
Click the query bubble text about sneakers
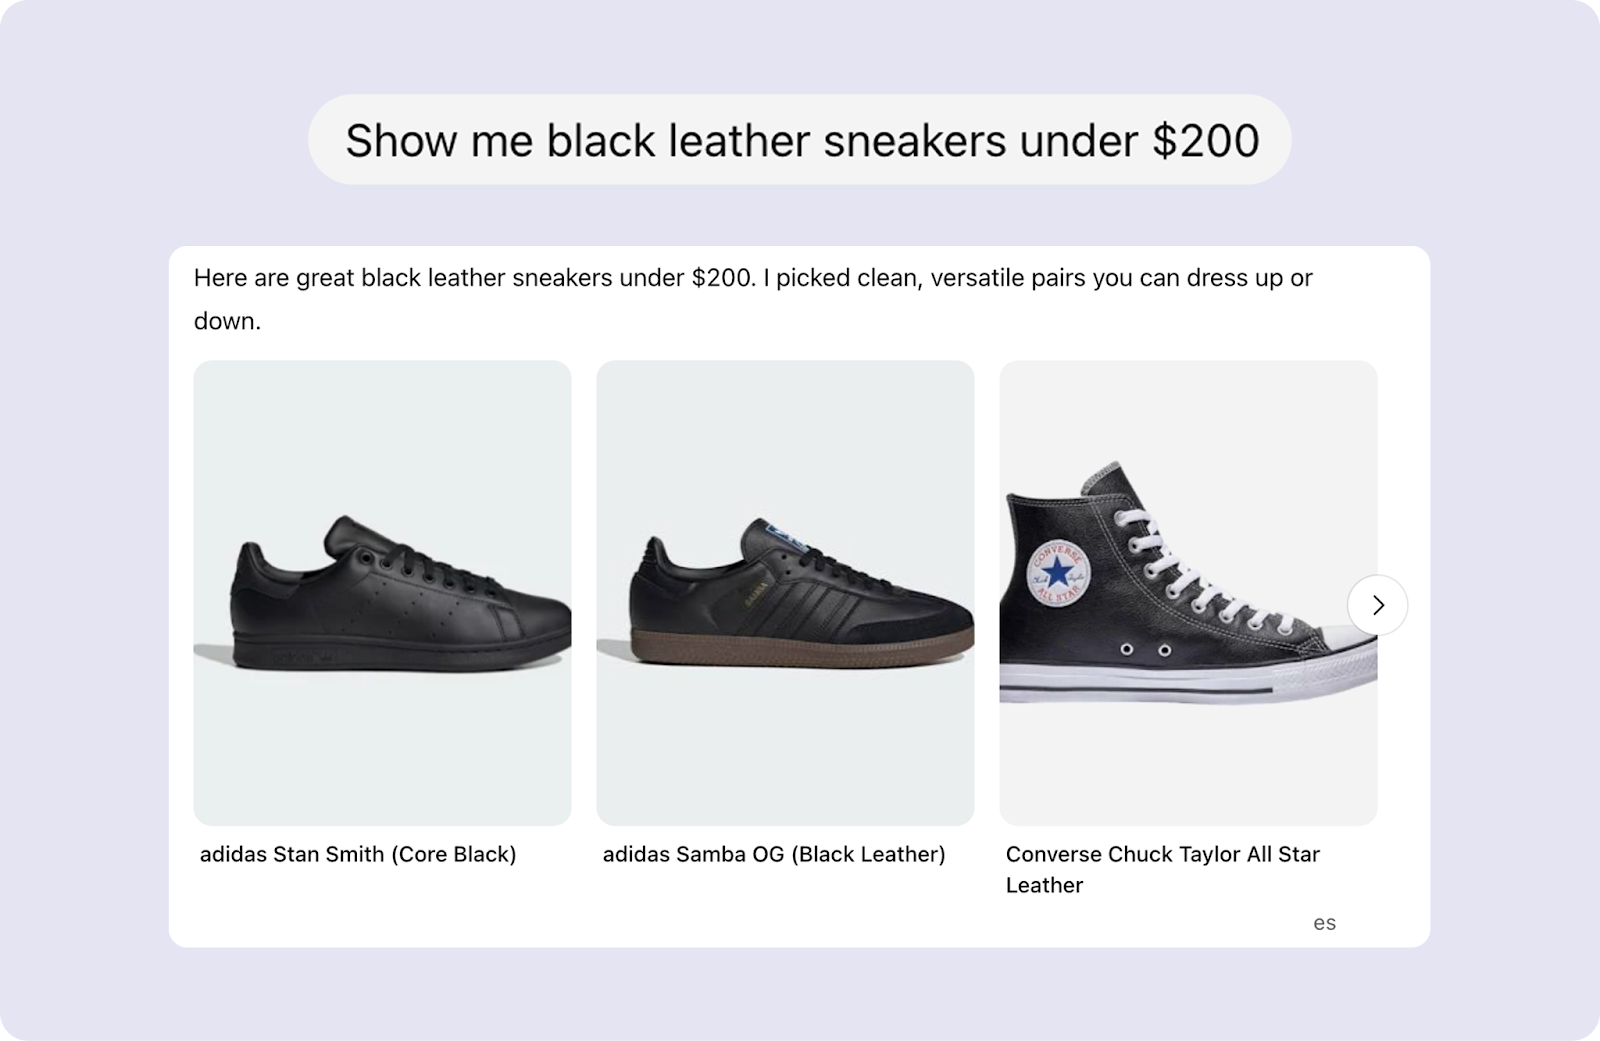coord(800,139)
